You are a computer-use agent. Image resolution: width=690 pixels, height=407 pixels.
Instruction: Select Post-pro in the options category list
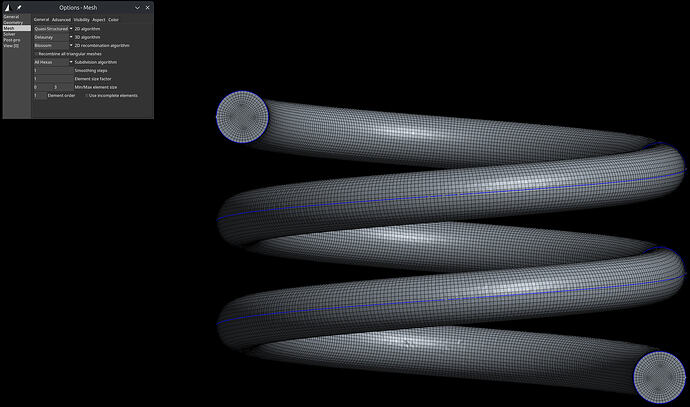coord(17,40)
